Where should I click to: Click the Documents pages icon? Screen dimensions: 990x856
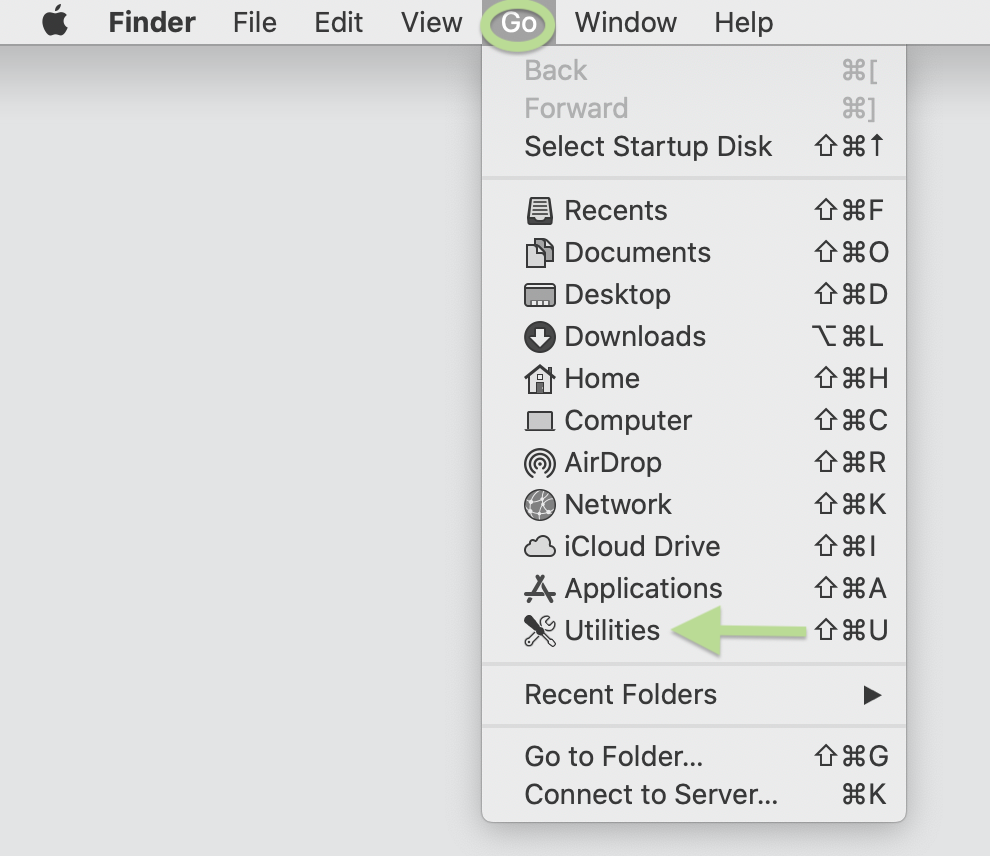tap(539, 253)
